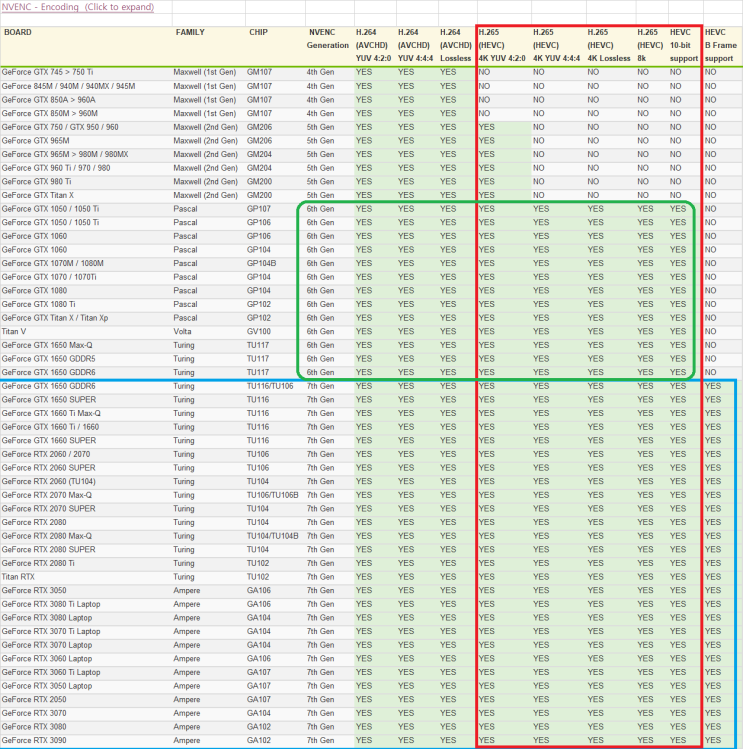Click the TU116/TU106 chip cell
This screenshot has height=749, width=743.
[270, 386]
